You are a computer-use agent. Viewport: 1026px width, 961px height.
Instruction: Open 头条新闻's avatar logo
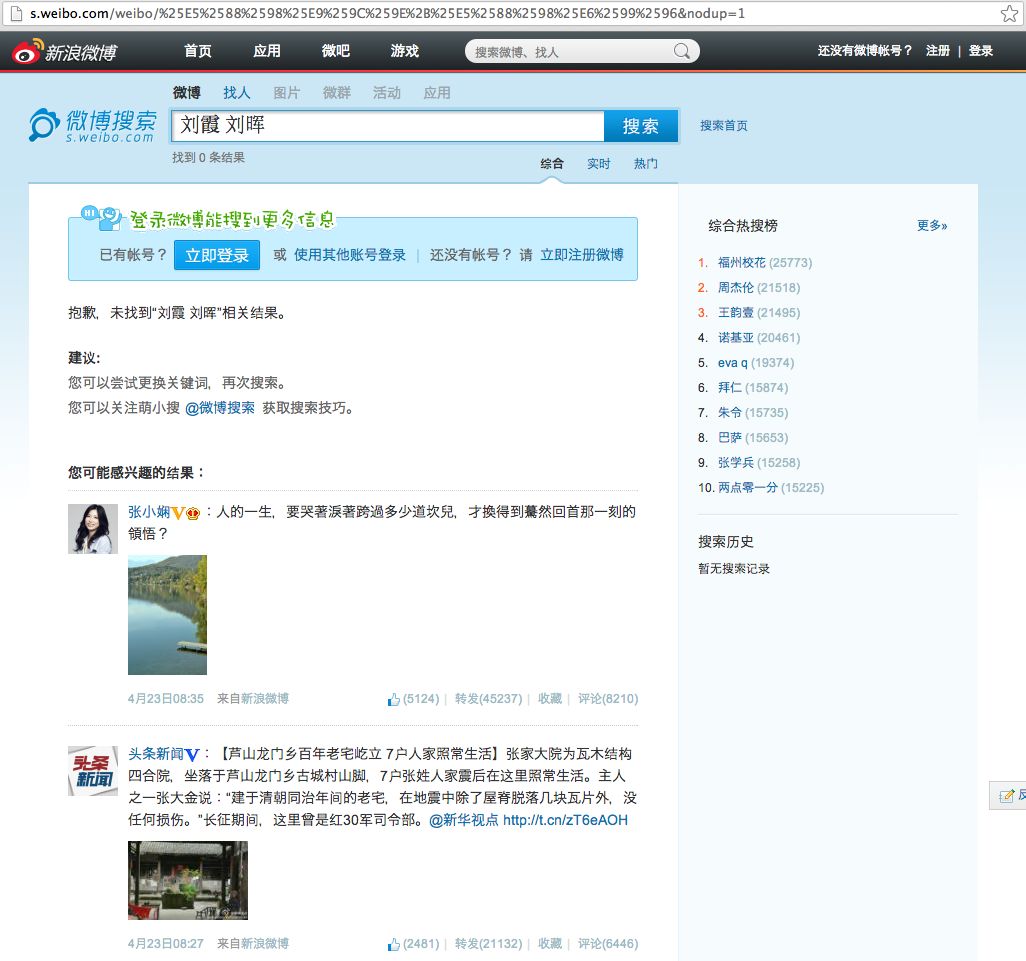pos(93,771)
